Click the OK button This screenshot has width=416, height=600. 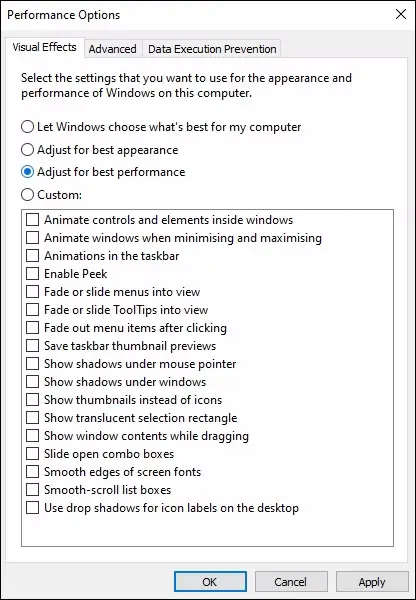(x=210, y=582)
